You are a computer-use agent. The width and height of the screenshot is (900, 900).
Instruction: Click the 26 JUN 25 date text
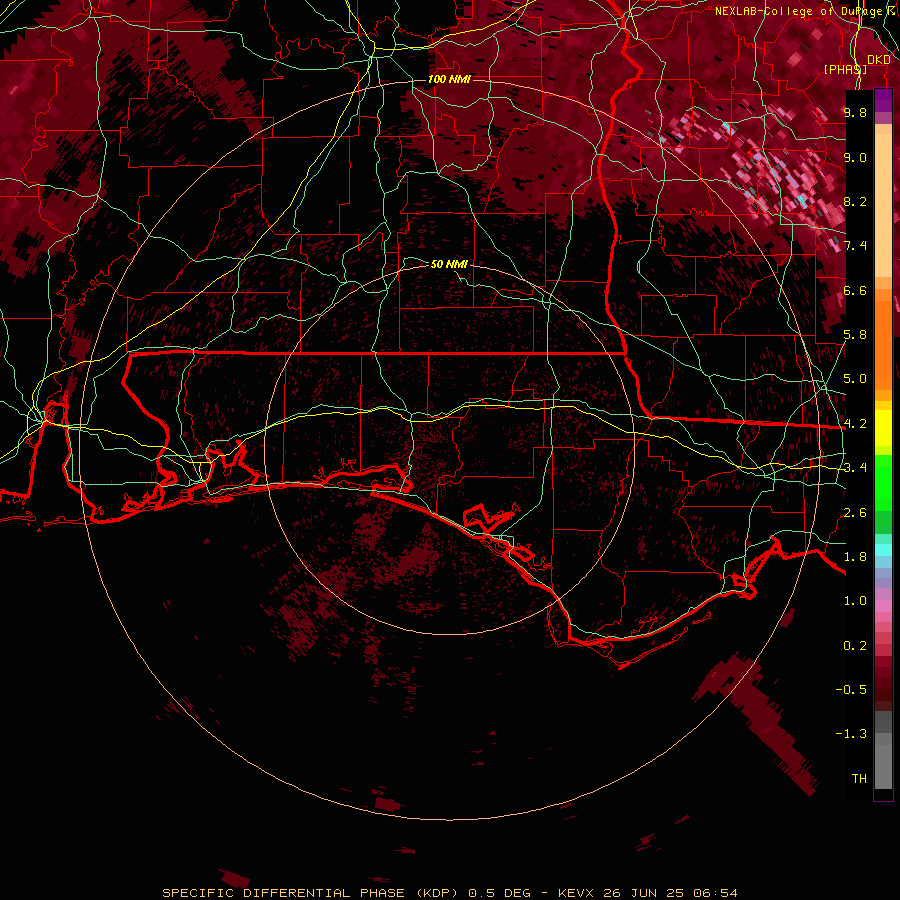point(645,893)
